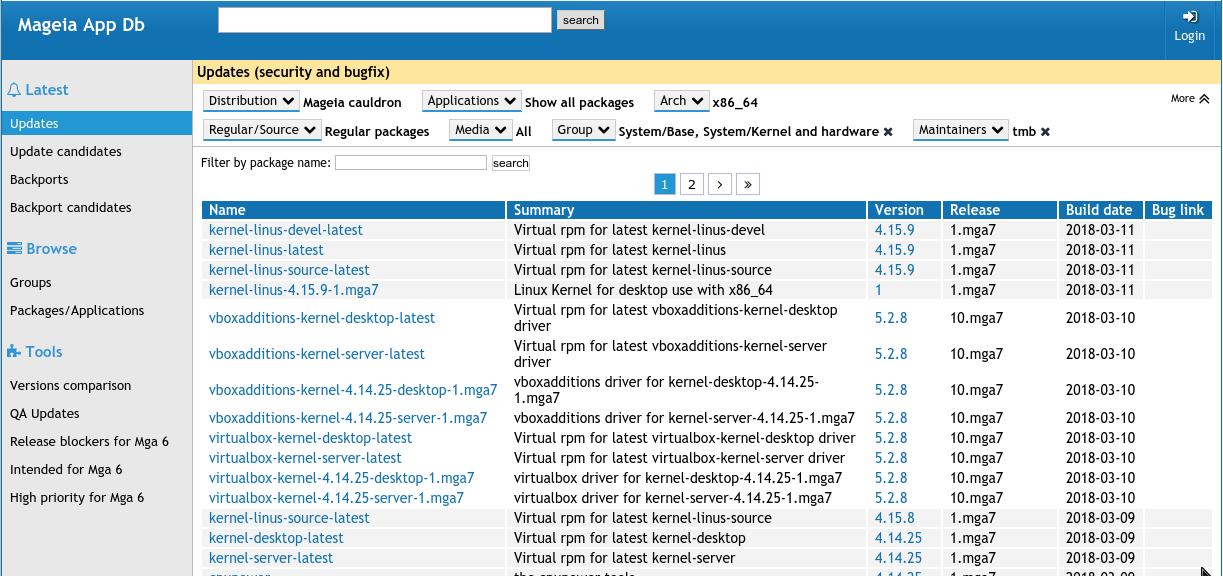The width and height of the screenshot is (1223, 576).
Task: Open the Distribution dropdown
Action: 251,101
